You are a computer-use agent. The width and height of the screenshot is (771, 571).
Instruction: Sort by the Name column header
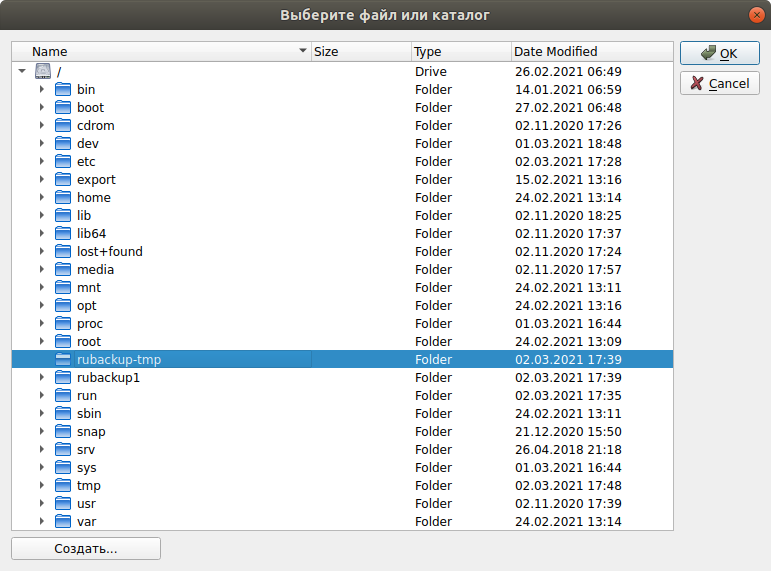(160, 51)
